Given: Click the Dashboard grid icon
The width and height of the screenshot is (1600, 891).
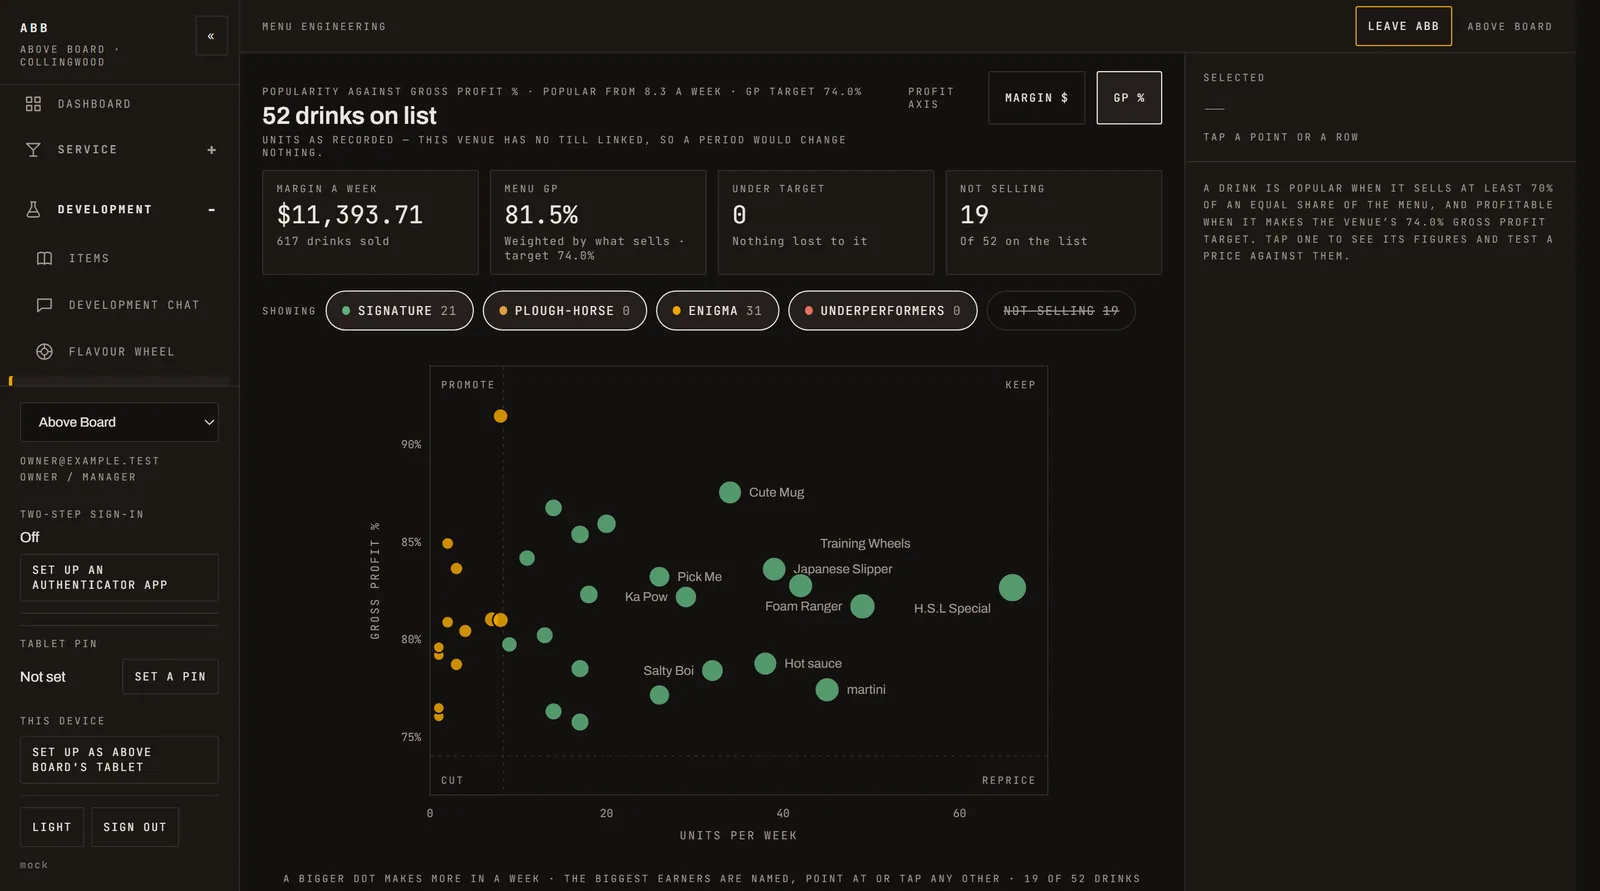Looking at the screenshot, I should click(x=33, y=104).
